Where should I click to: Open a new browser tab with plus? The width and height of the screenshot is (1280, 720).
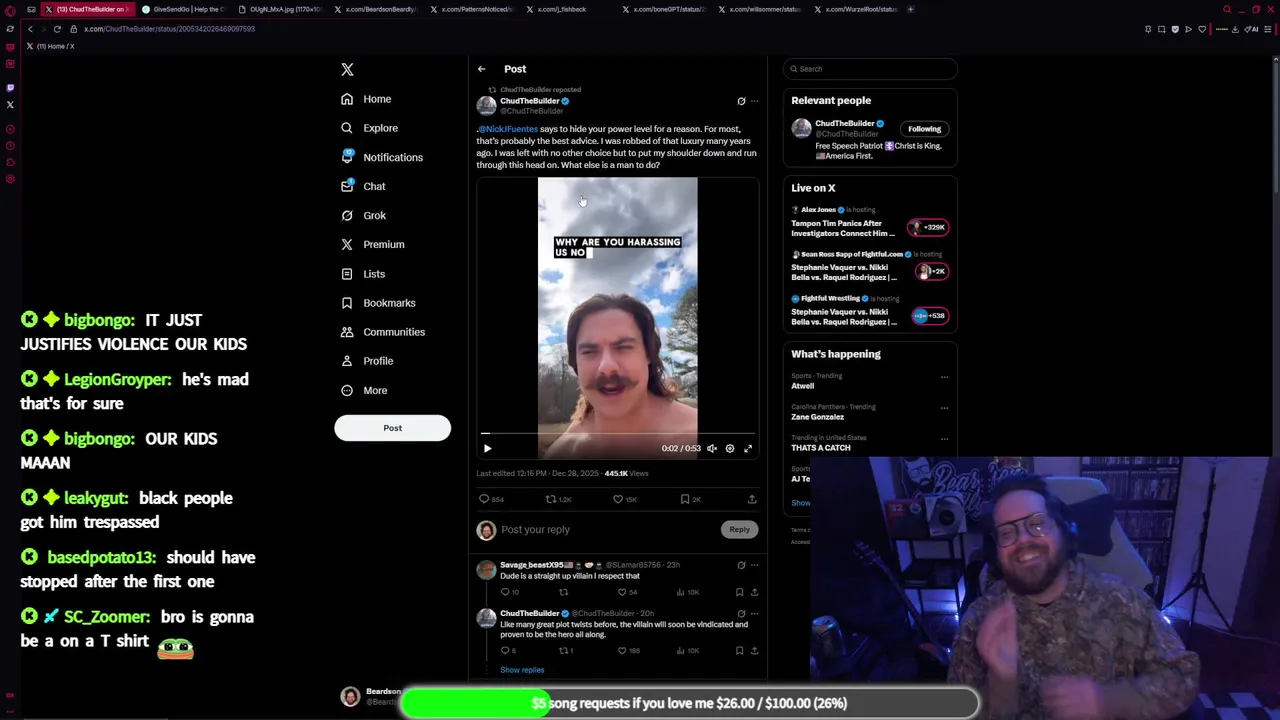910,9
